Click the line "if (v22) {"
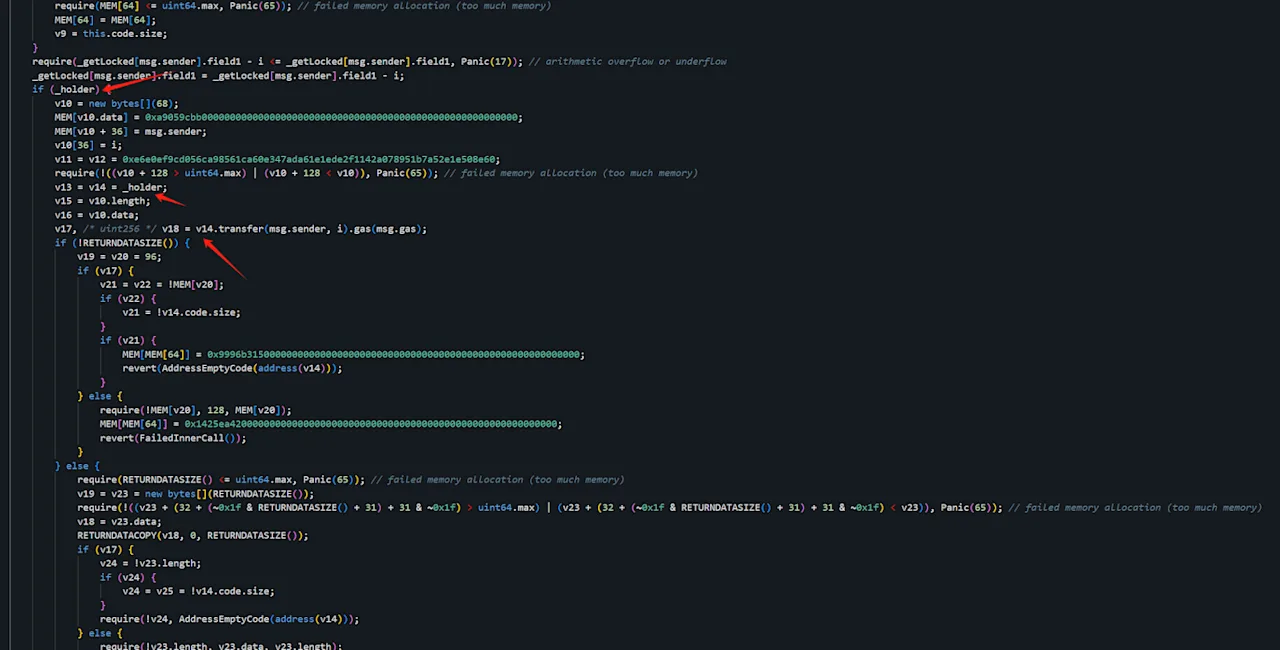1280x650 pixels. click(x=128, y=299)
